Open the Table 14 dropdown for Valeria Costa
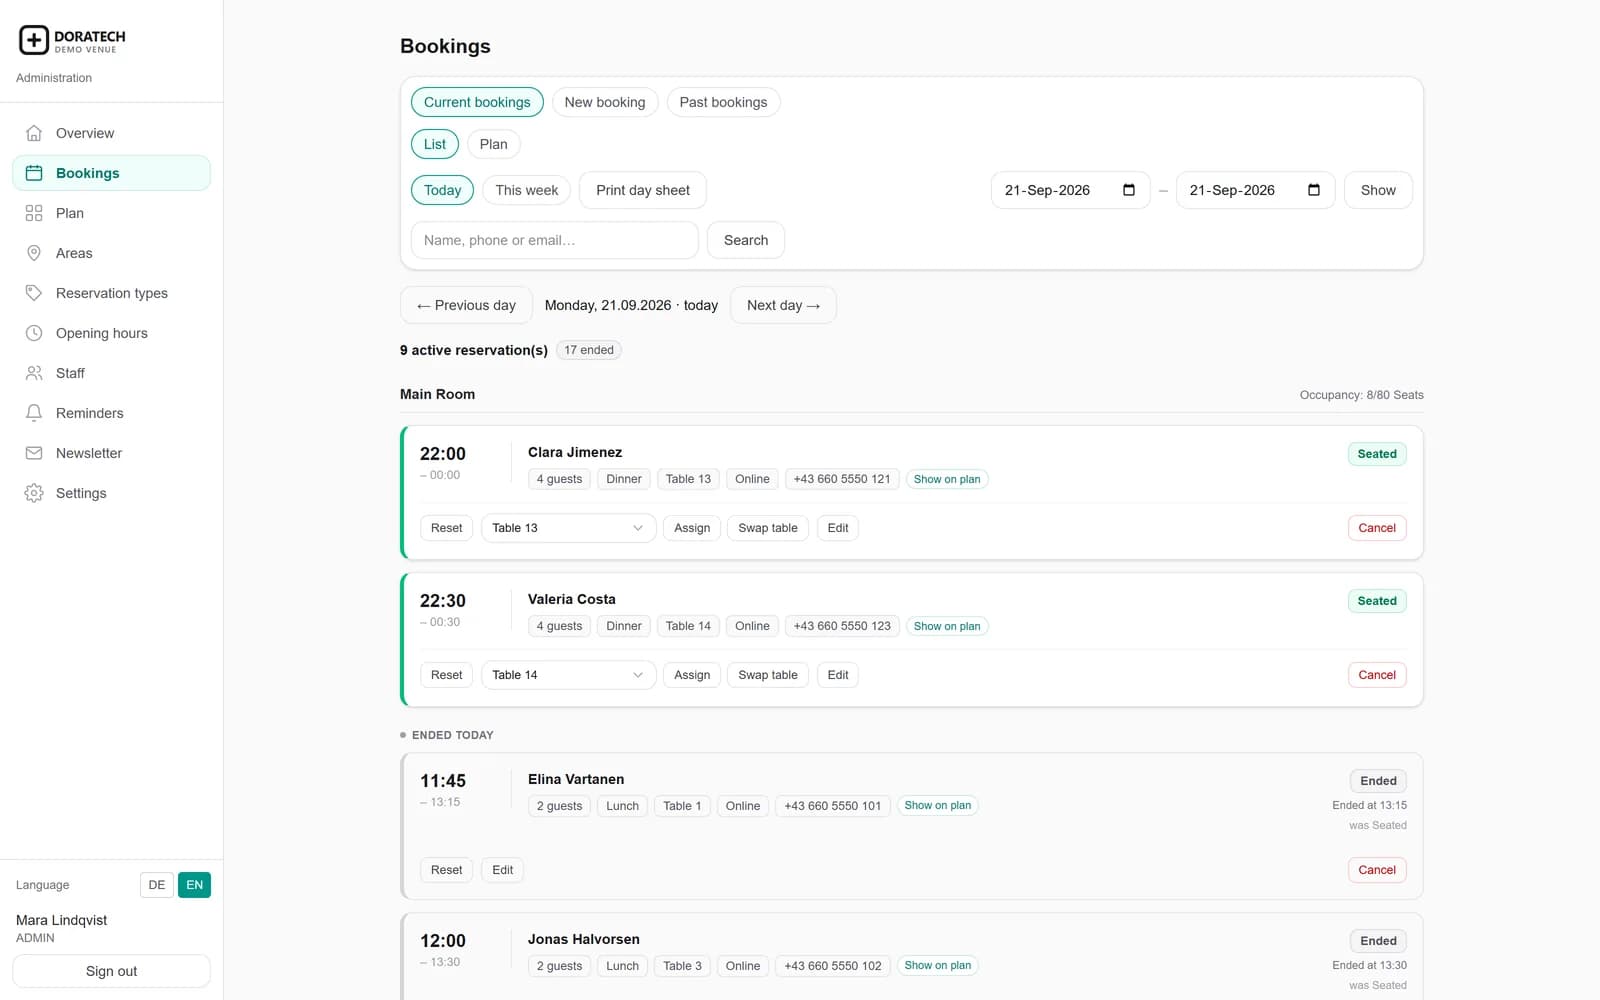This screenshot has height=1000, width=1600. click(x=568, y=675)
